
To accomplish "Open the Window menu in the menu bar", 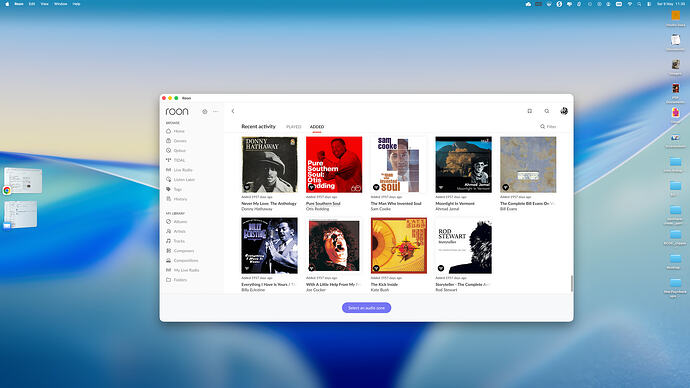I will 61,4.
